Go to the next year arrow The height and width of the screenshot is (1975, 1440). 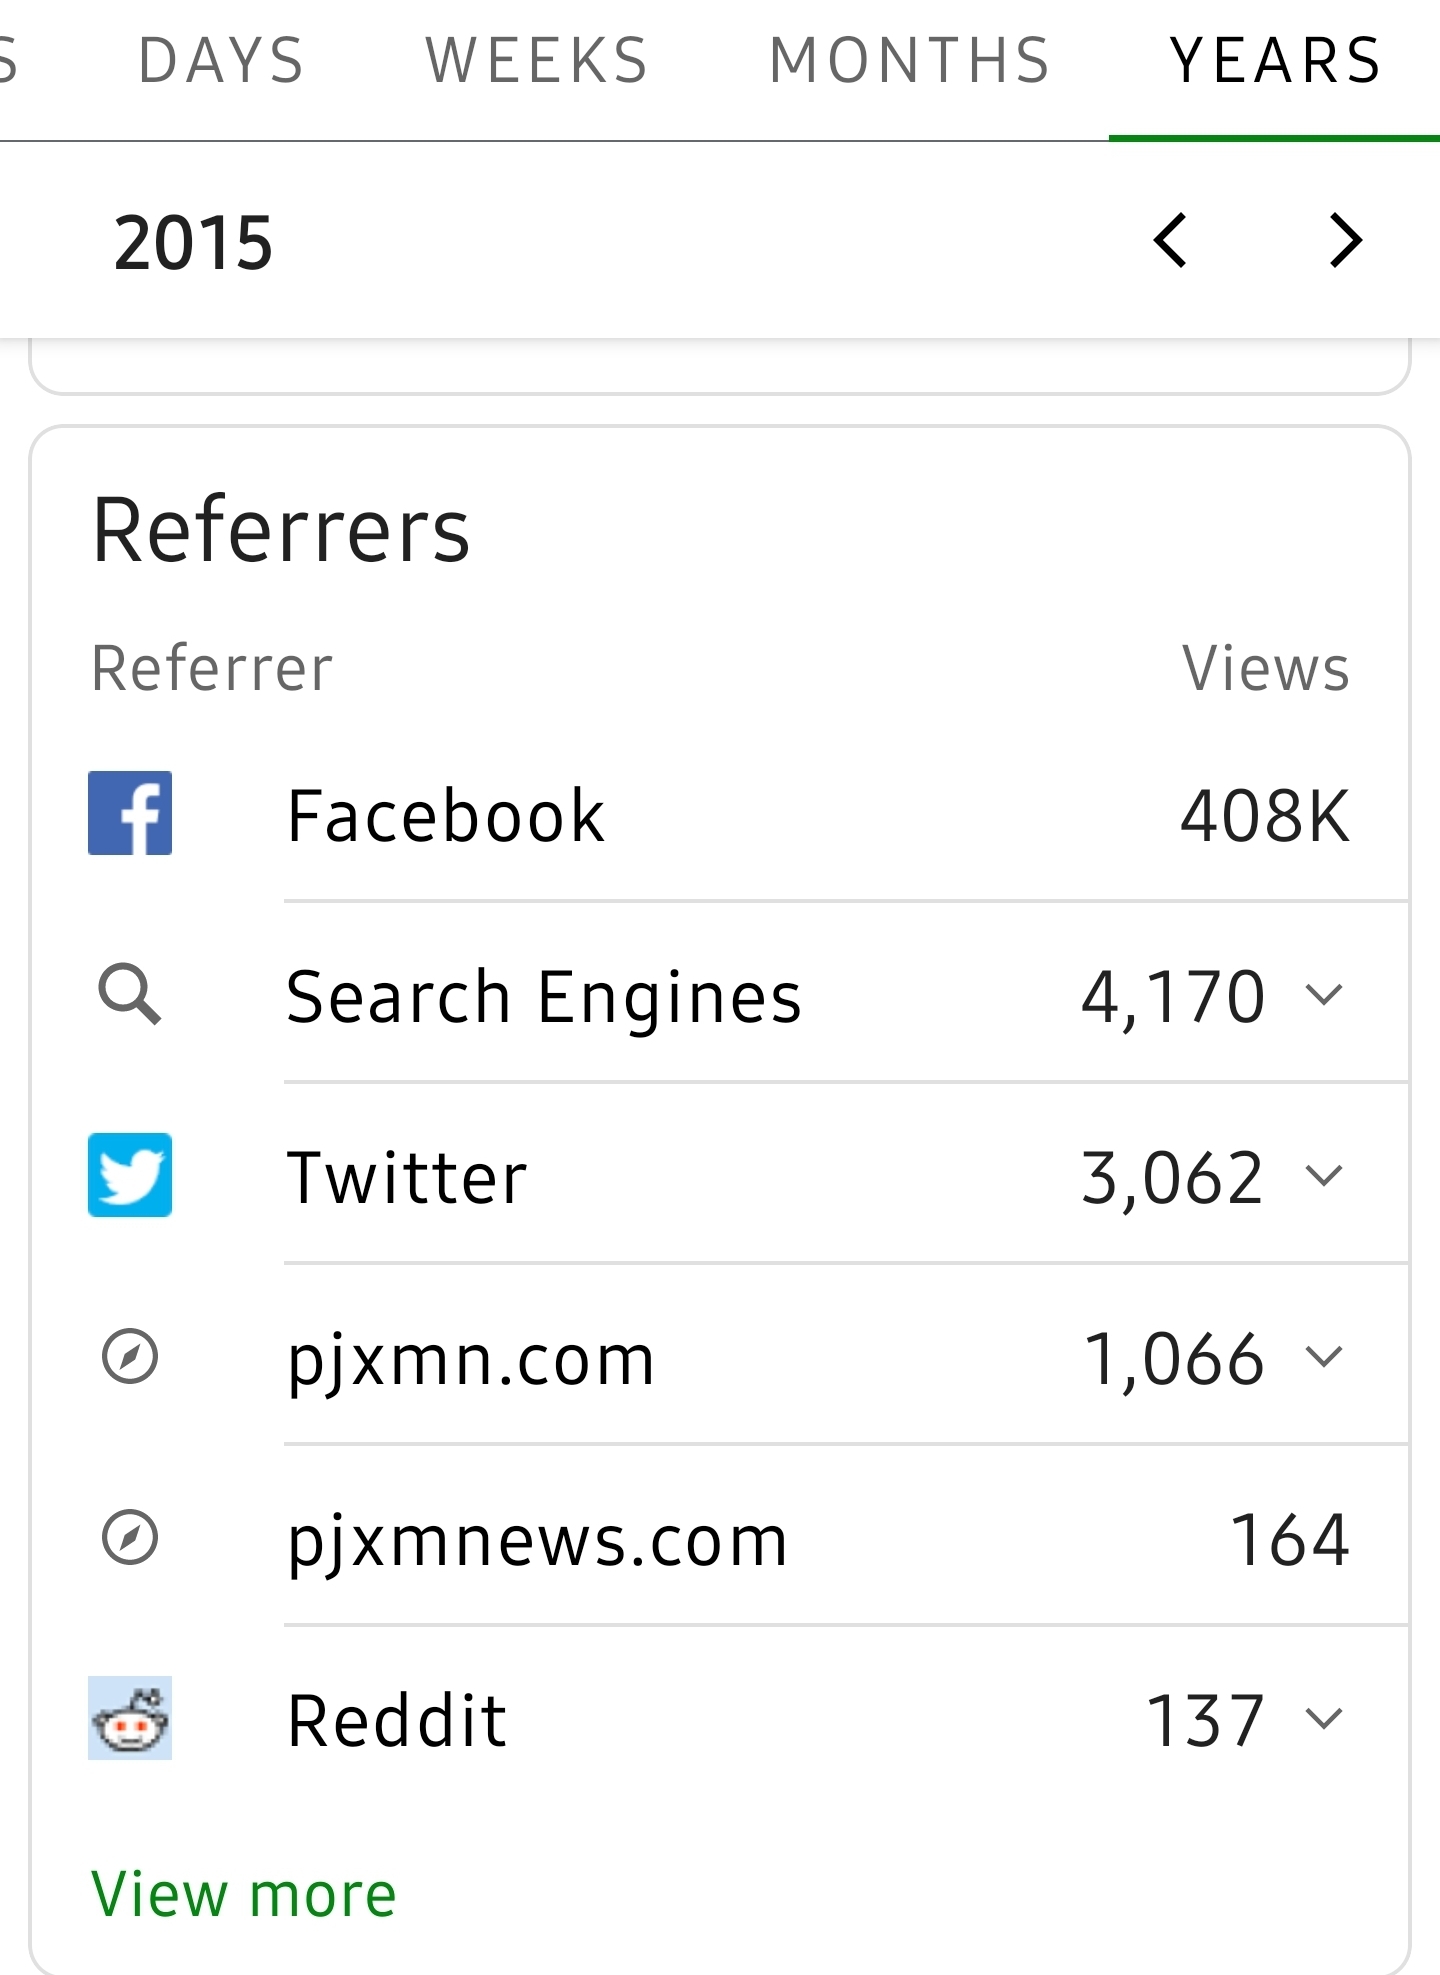[1345, 241]
